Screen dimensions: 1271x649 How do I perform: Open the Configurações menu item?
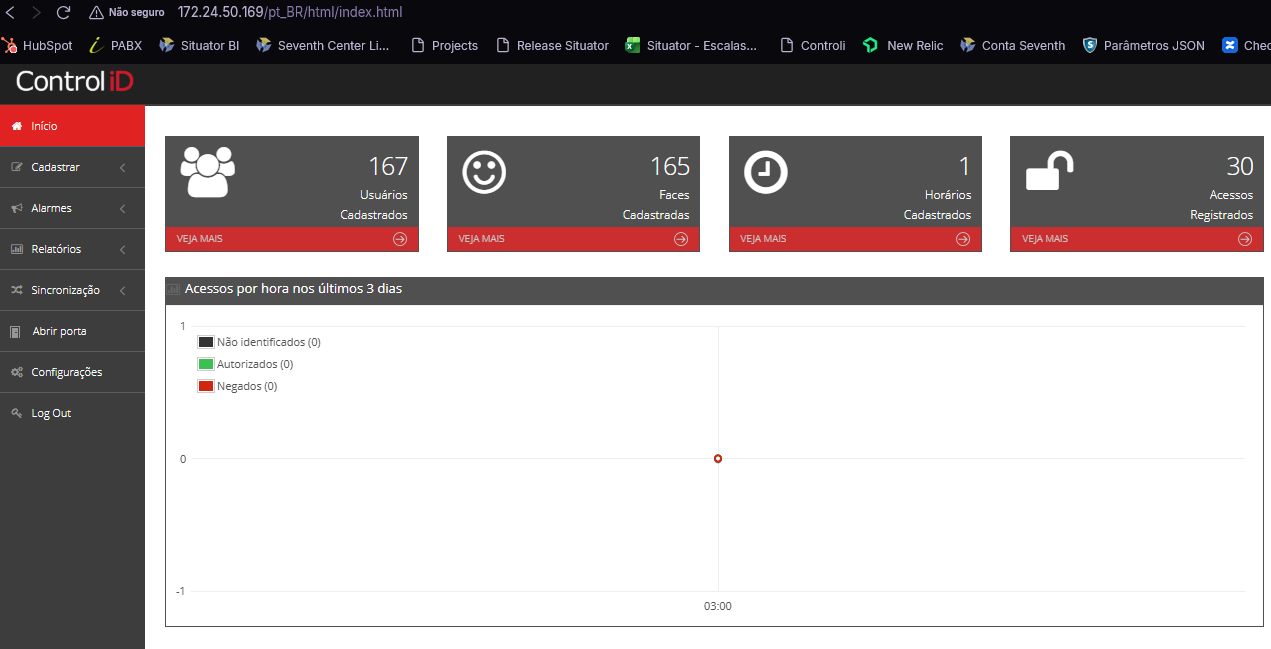66,372
